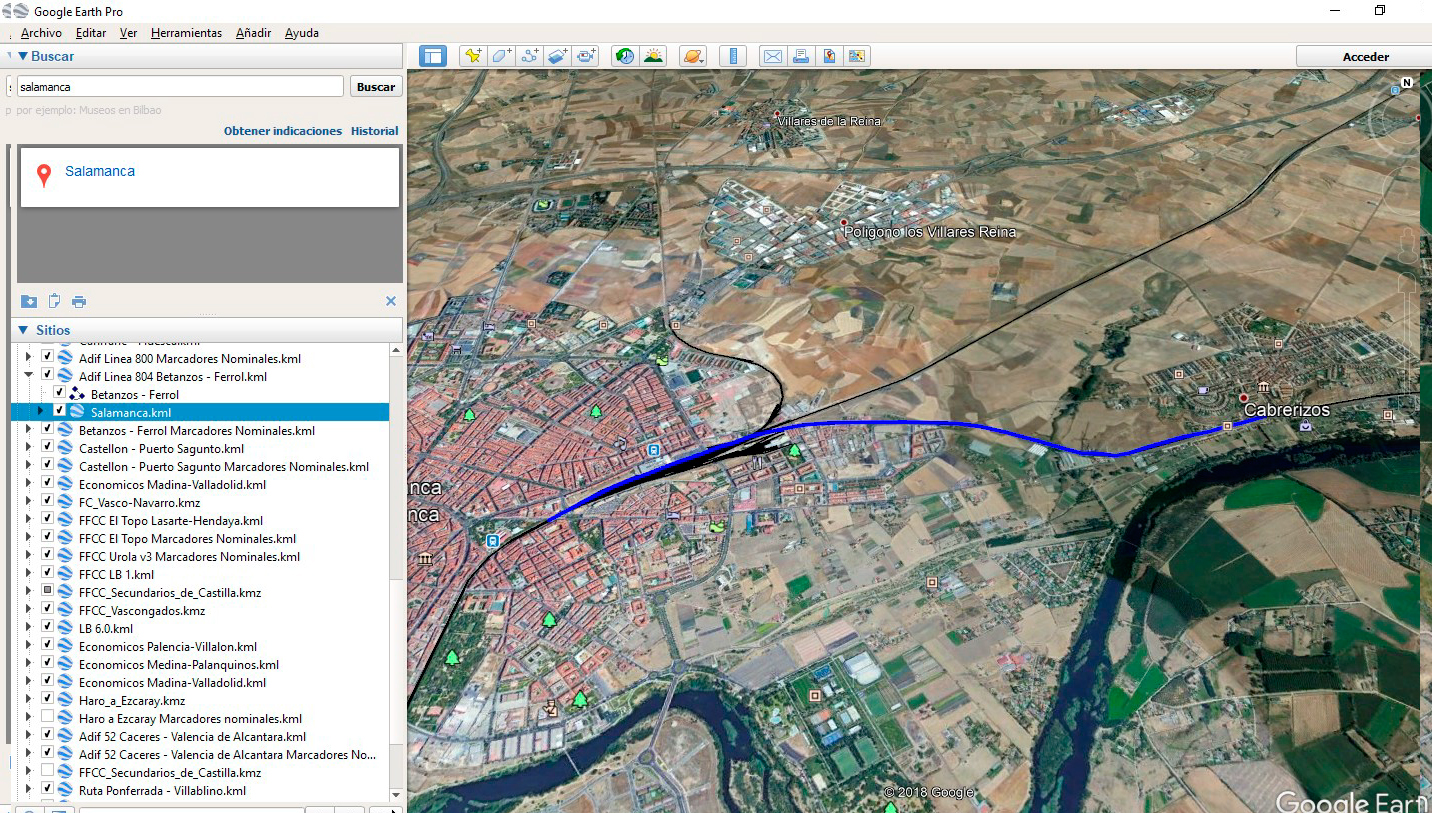Image resolution: width=1432 pixels, height=813 pixels.
Task: Uncheck the Betanzos - Ferrol path checkbox
Action: pos(59,393)
